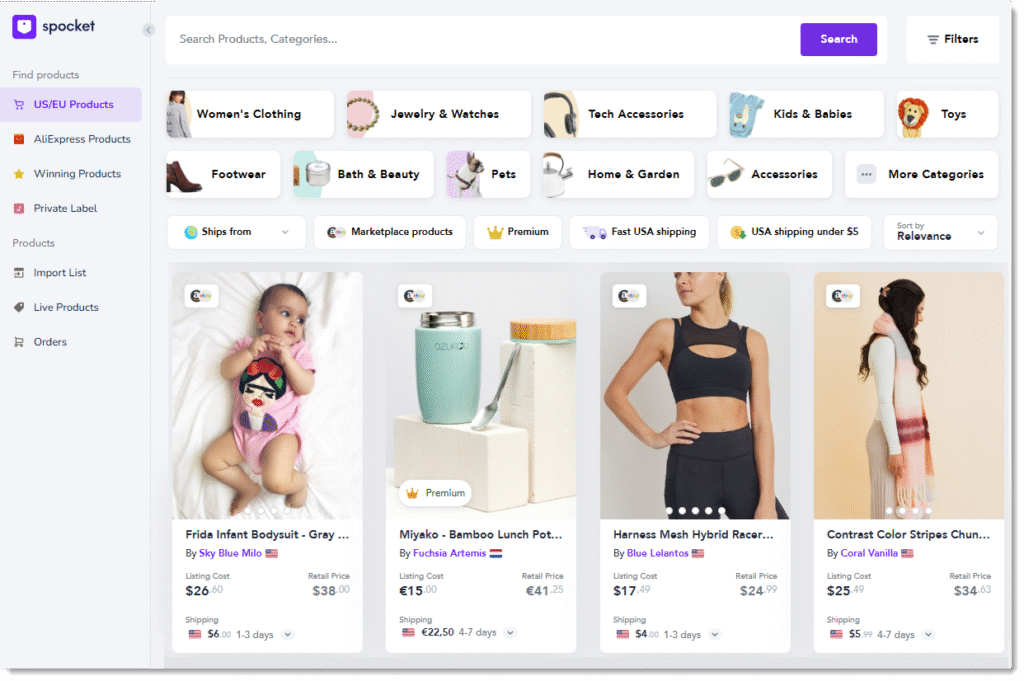Enable the USA shipping under $5 filter
This screenshot has width=1024, height=681.
(794, 232)
